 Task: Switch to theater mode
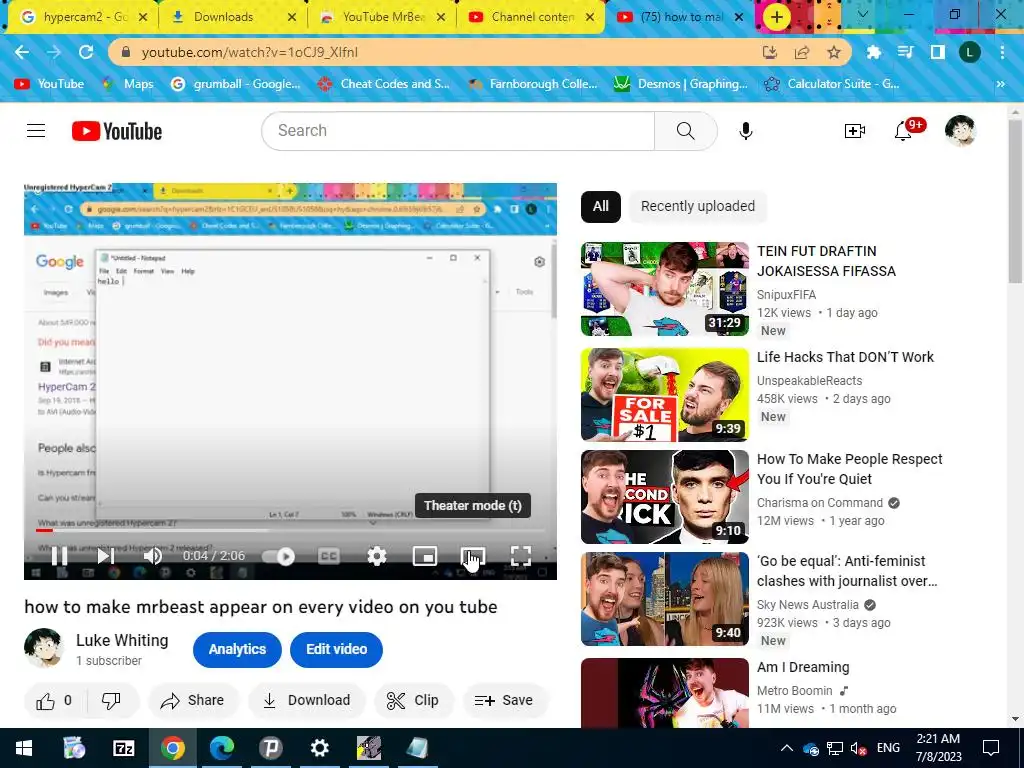(x=473, y=556)
